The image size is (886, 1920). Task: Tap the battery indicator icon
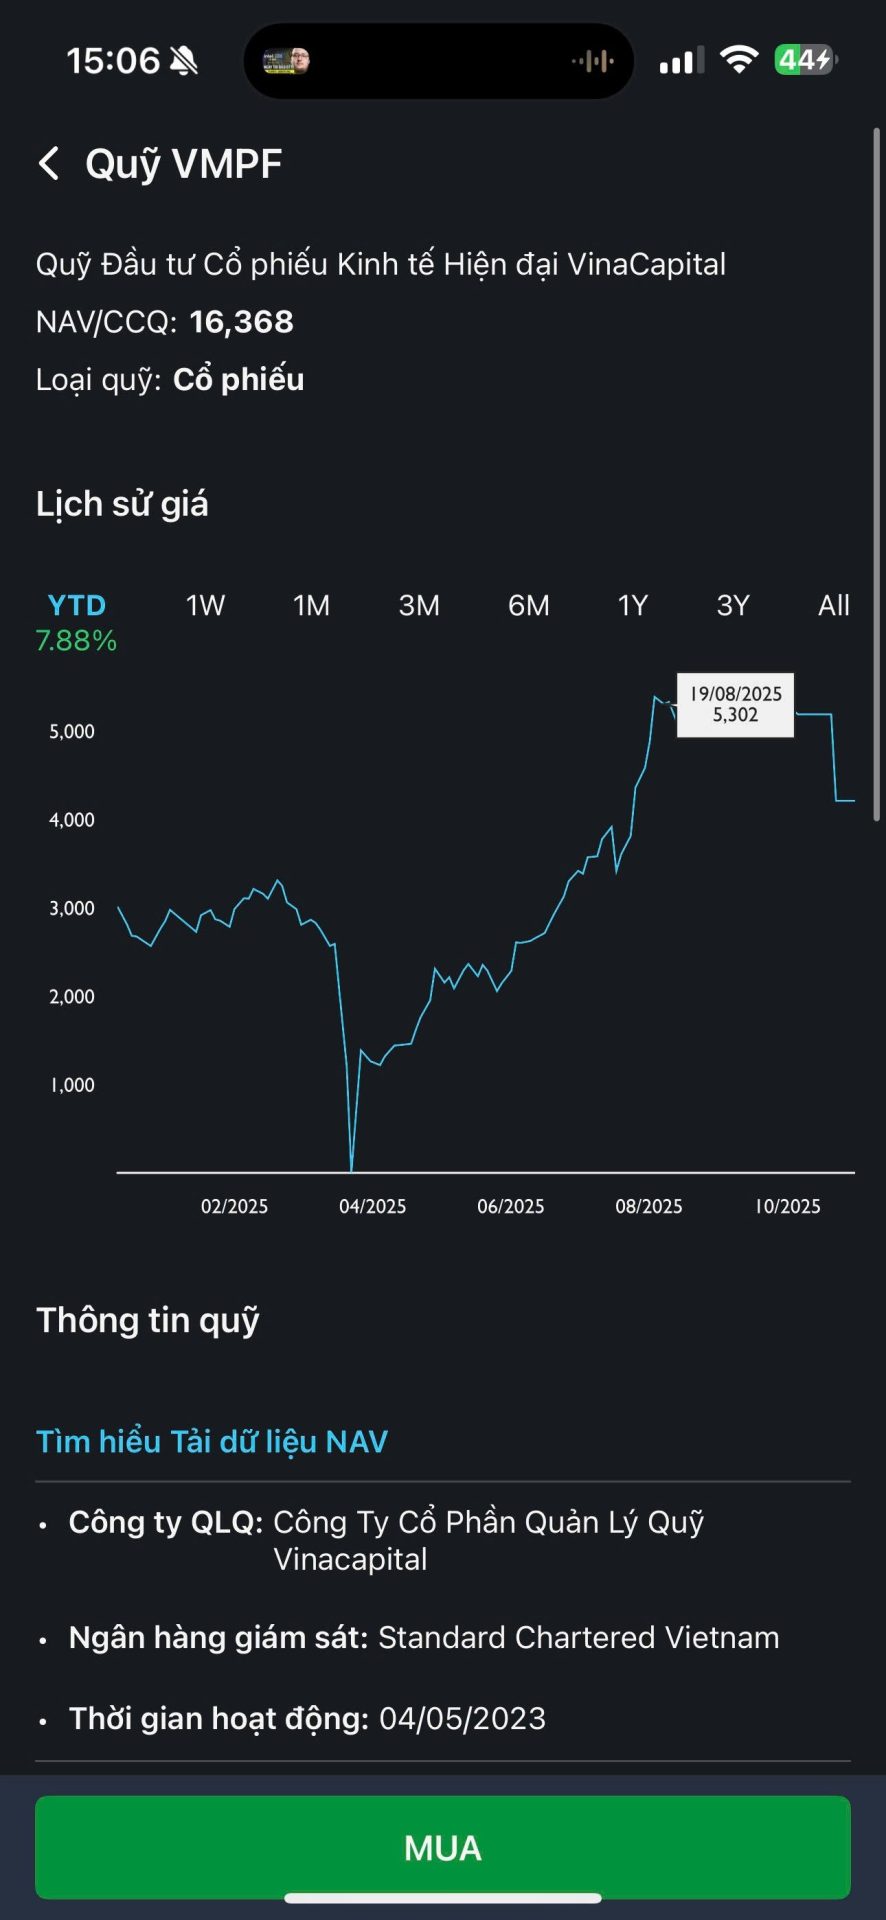pos(806,60)
